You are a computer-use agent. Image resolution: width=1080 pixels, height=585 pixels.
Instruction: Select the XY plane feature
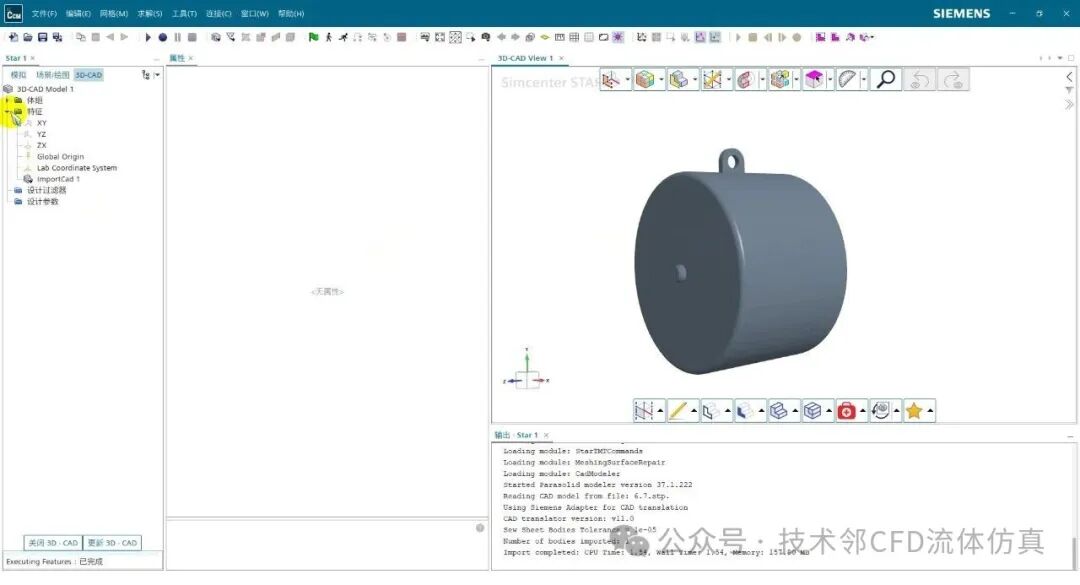point(41,123)
